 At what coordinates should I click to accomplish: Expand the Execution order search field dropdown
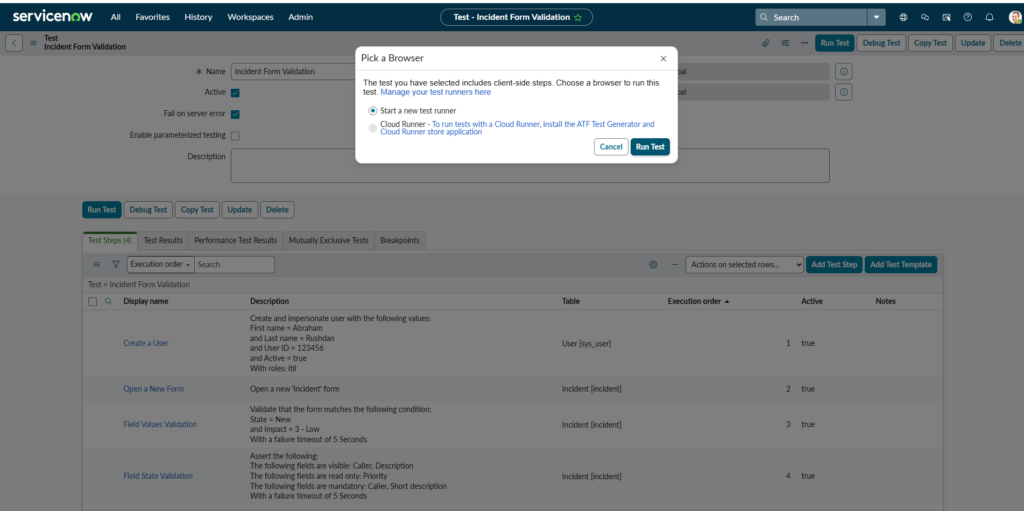(160, 265)
